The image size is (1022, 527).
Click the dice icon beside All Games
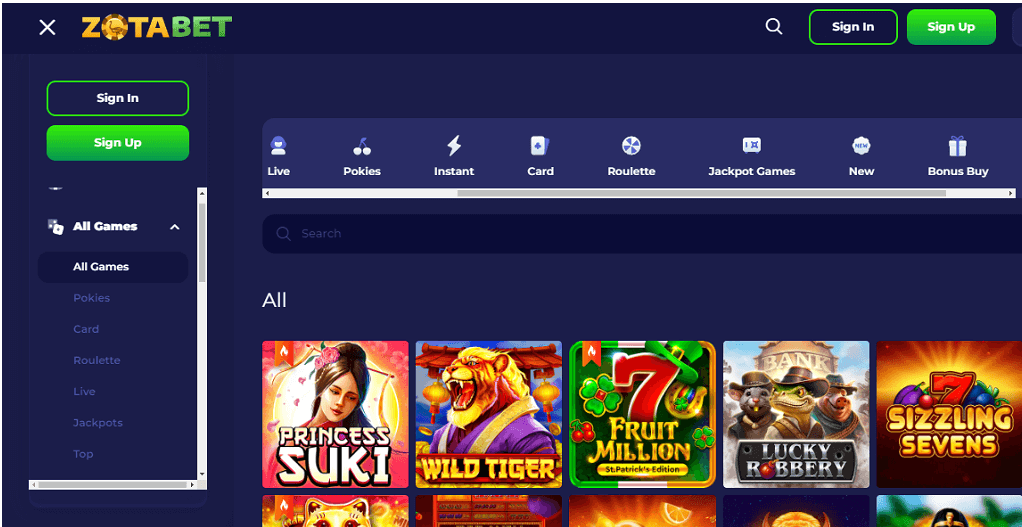[x=55, y=227]
